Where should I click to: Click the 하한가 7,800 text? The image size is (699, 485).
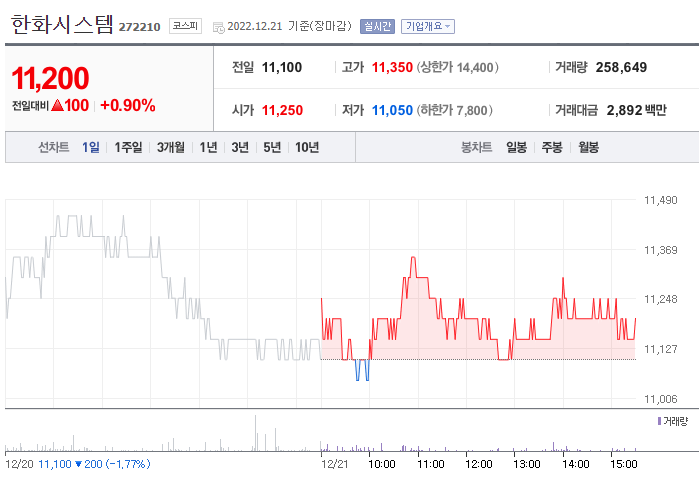[x=455, y=110]
